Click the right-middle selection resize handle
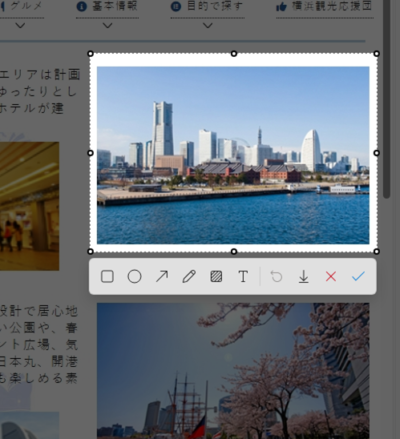Image resolution: width=400 pixels, height=439 pixels. point(377,153)
